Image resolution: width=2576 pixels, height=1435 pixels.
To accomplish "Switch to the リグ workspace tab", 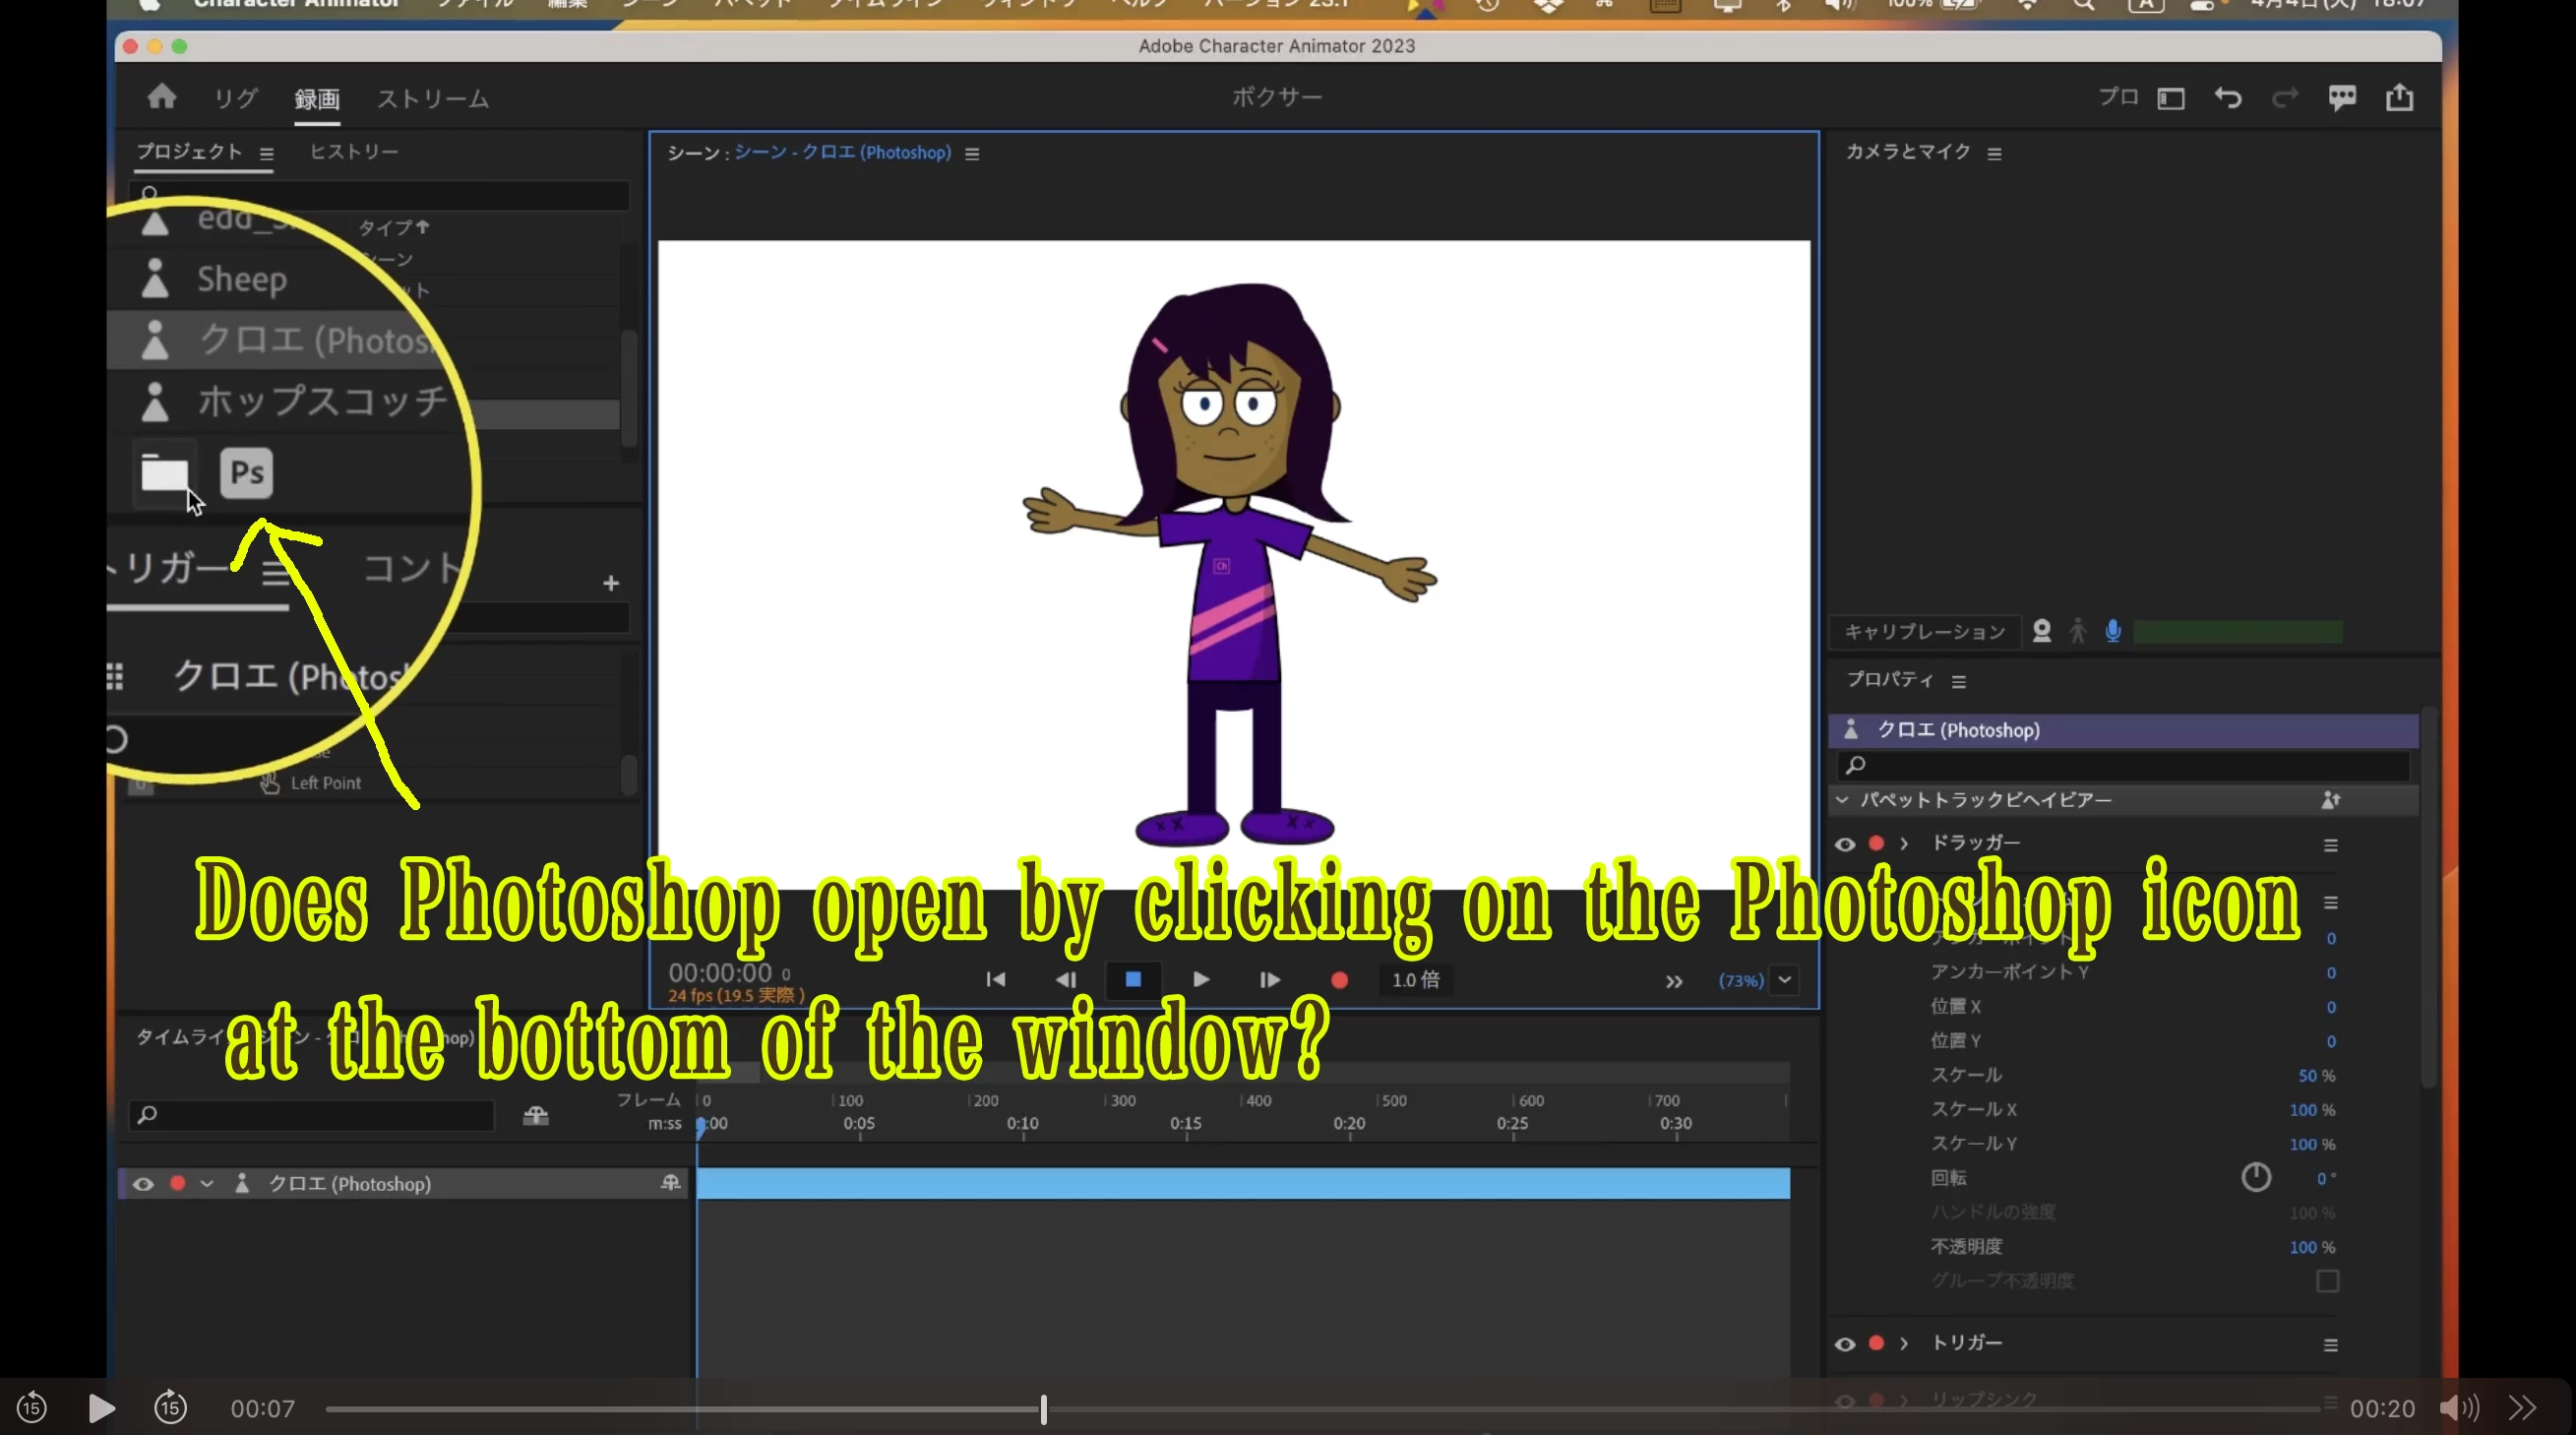I will (236, 99).
